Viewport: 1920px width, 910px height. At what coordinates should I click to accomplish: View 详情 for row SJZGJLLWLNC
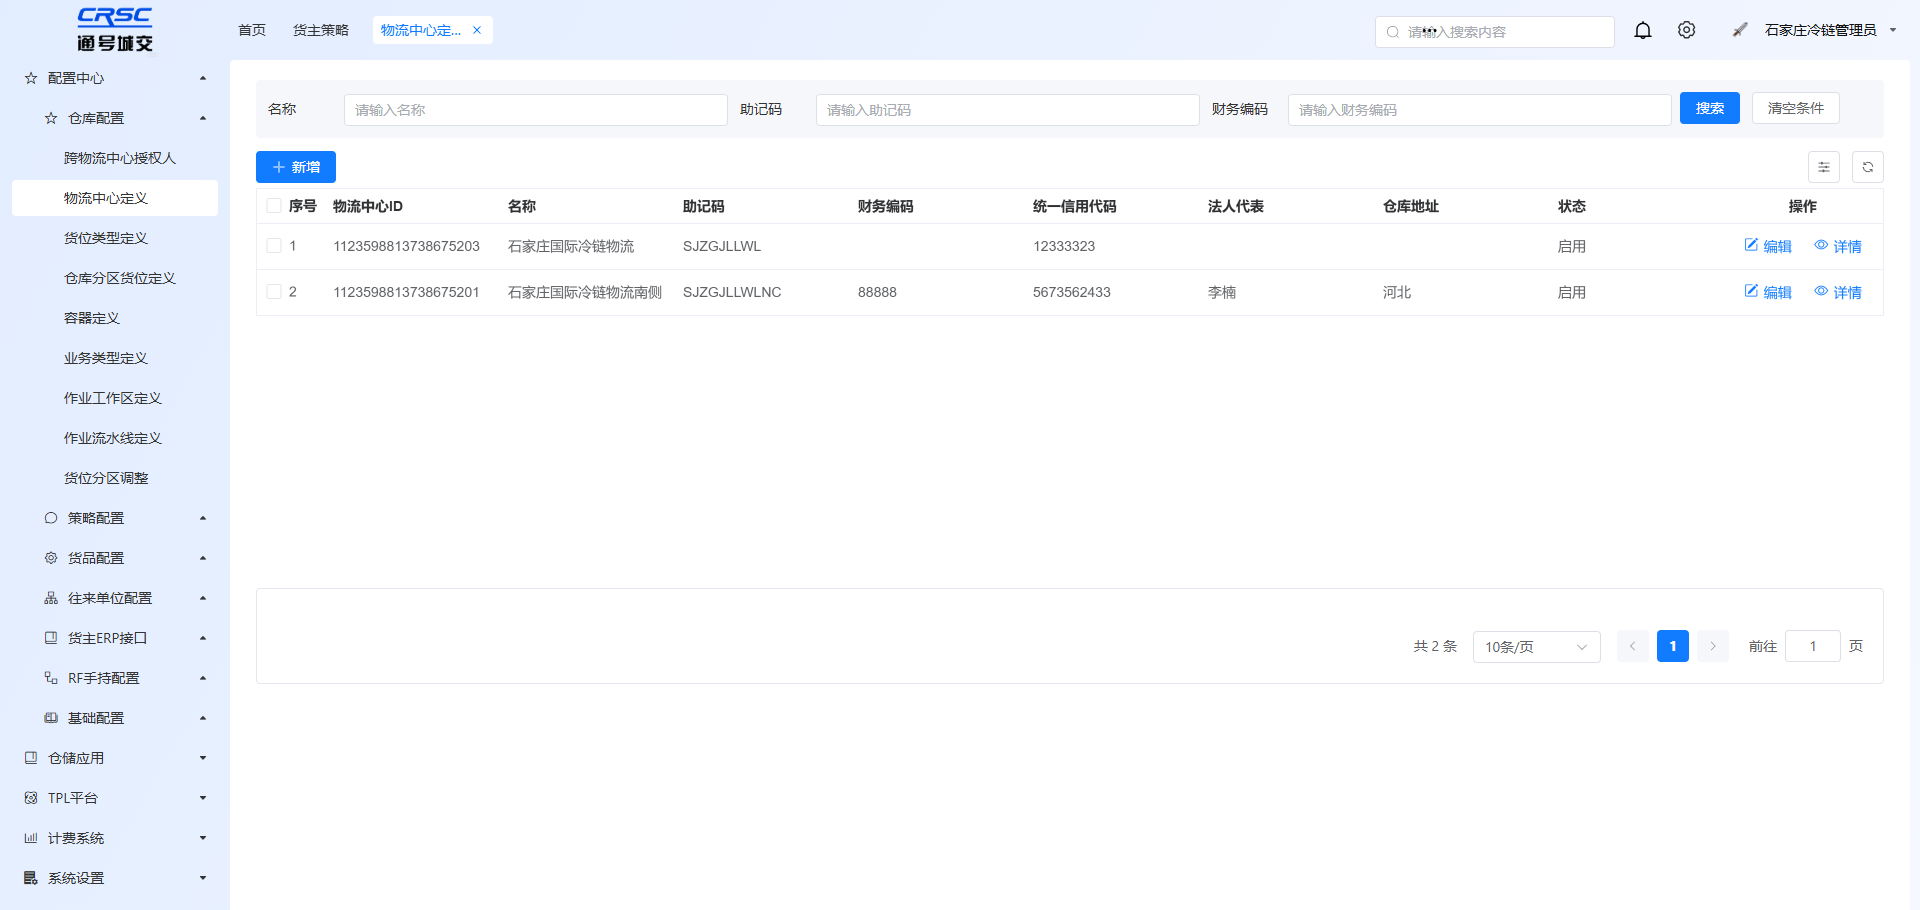(1838, 292)
